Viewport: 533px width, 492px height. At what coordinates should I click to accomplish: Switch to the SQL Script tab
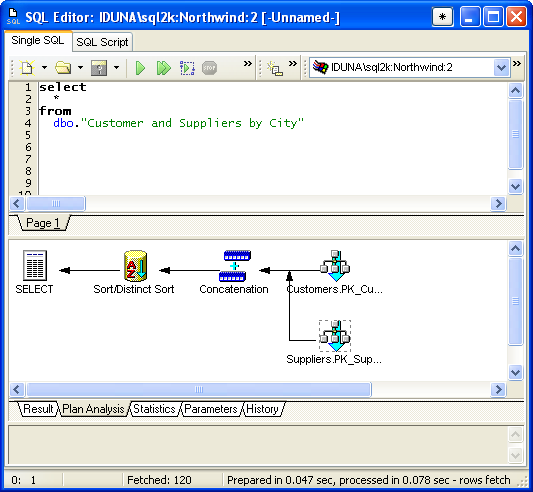[x=102, y=42]
